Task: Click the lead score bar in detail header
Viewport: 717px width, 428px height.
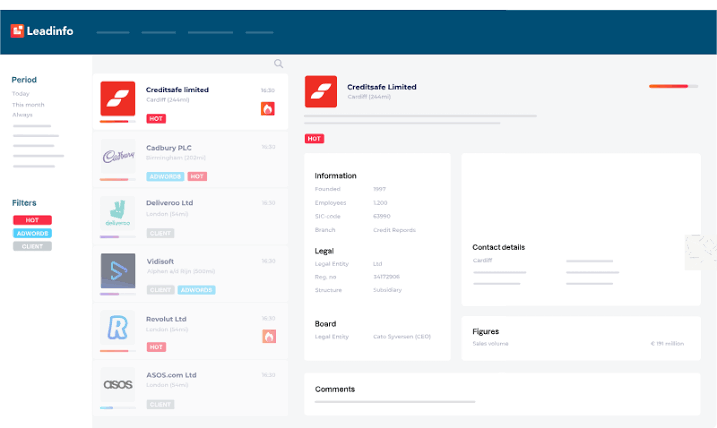Action: [673, 86]
